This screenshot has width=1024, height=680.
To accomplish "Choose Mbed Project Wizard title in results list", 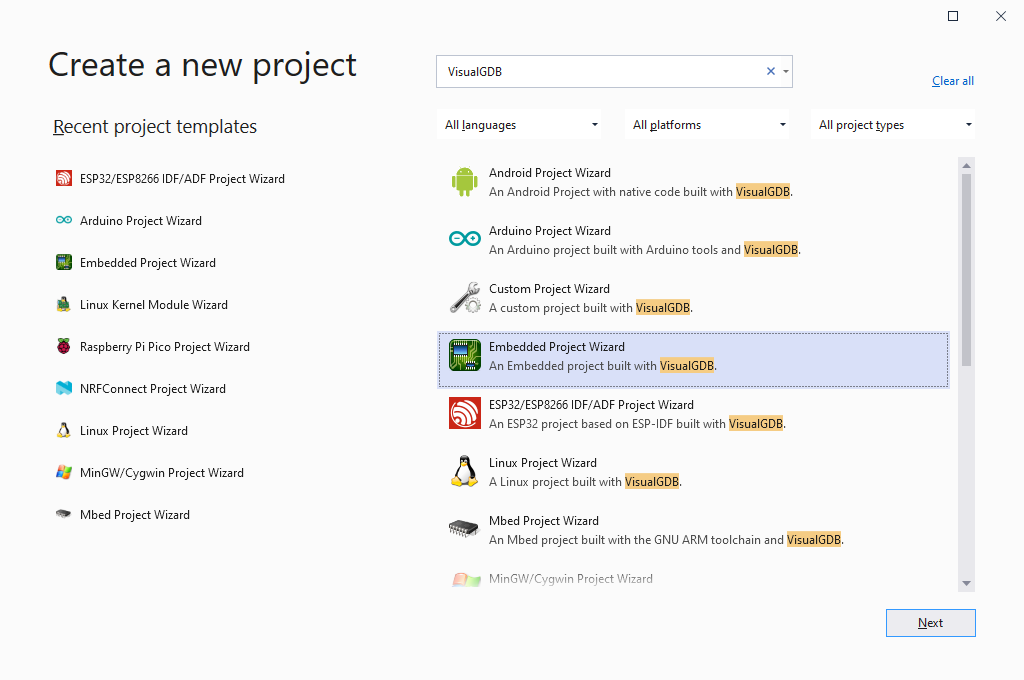I will point(543,521).
